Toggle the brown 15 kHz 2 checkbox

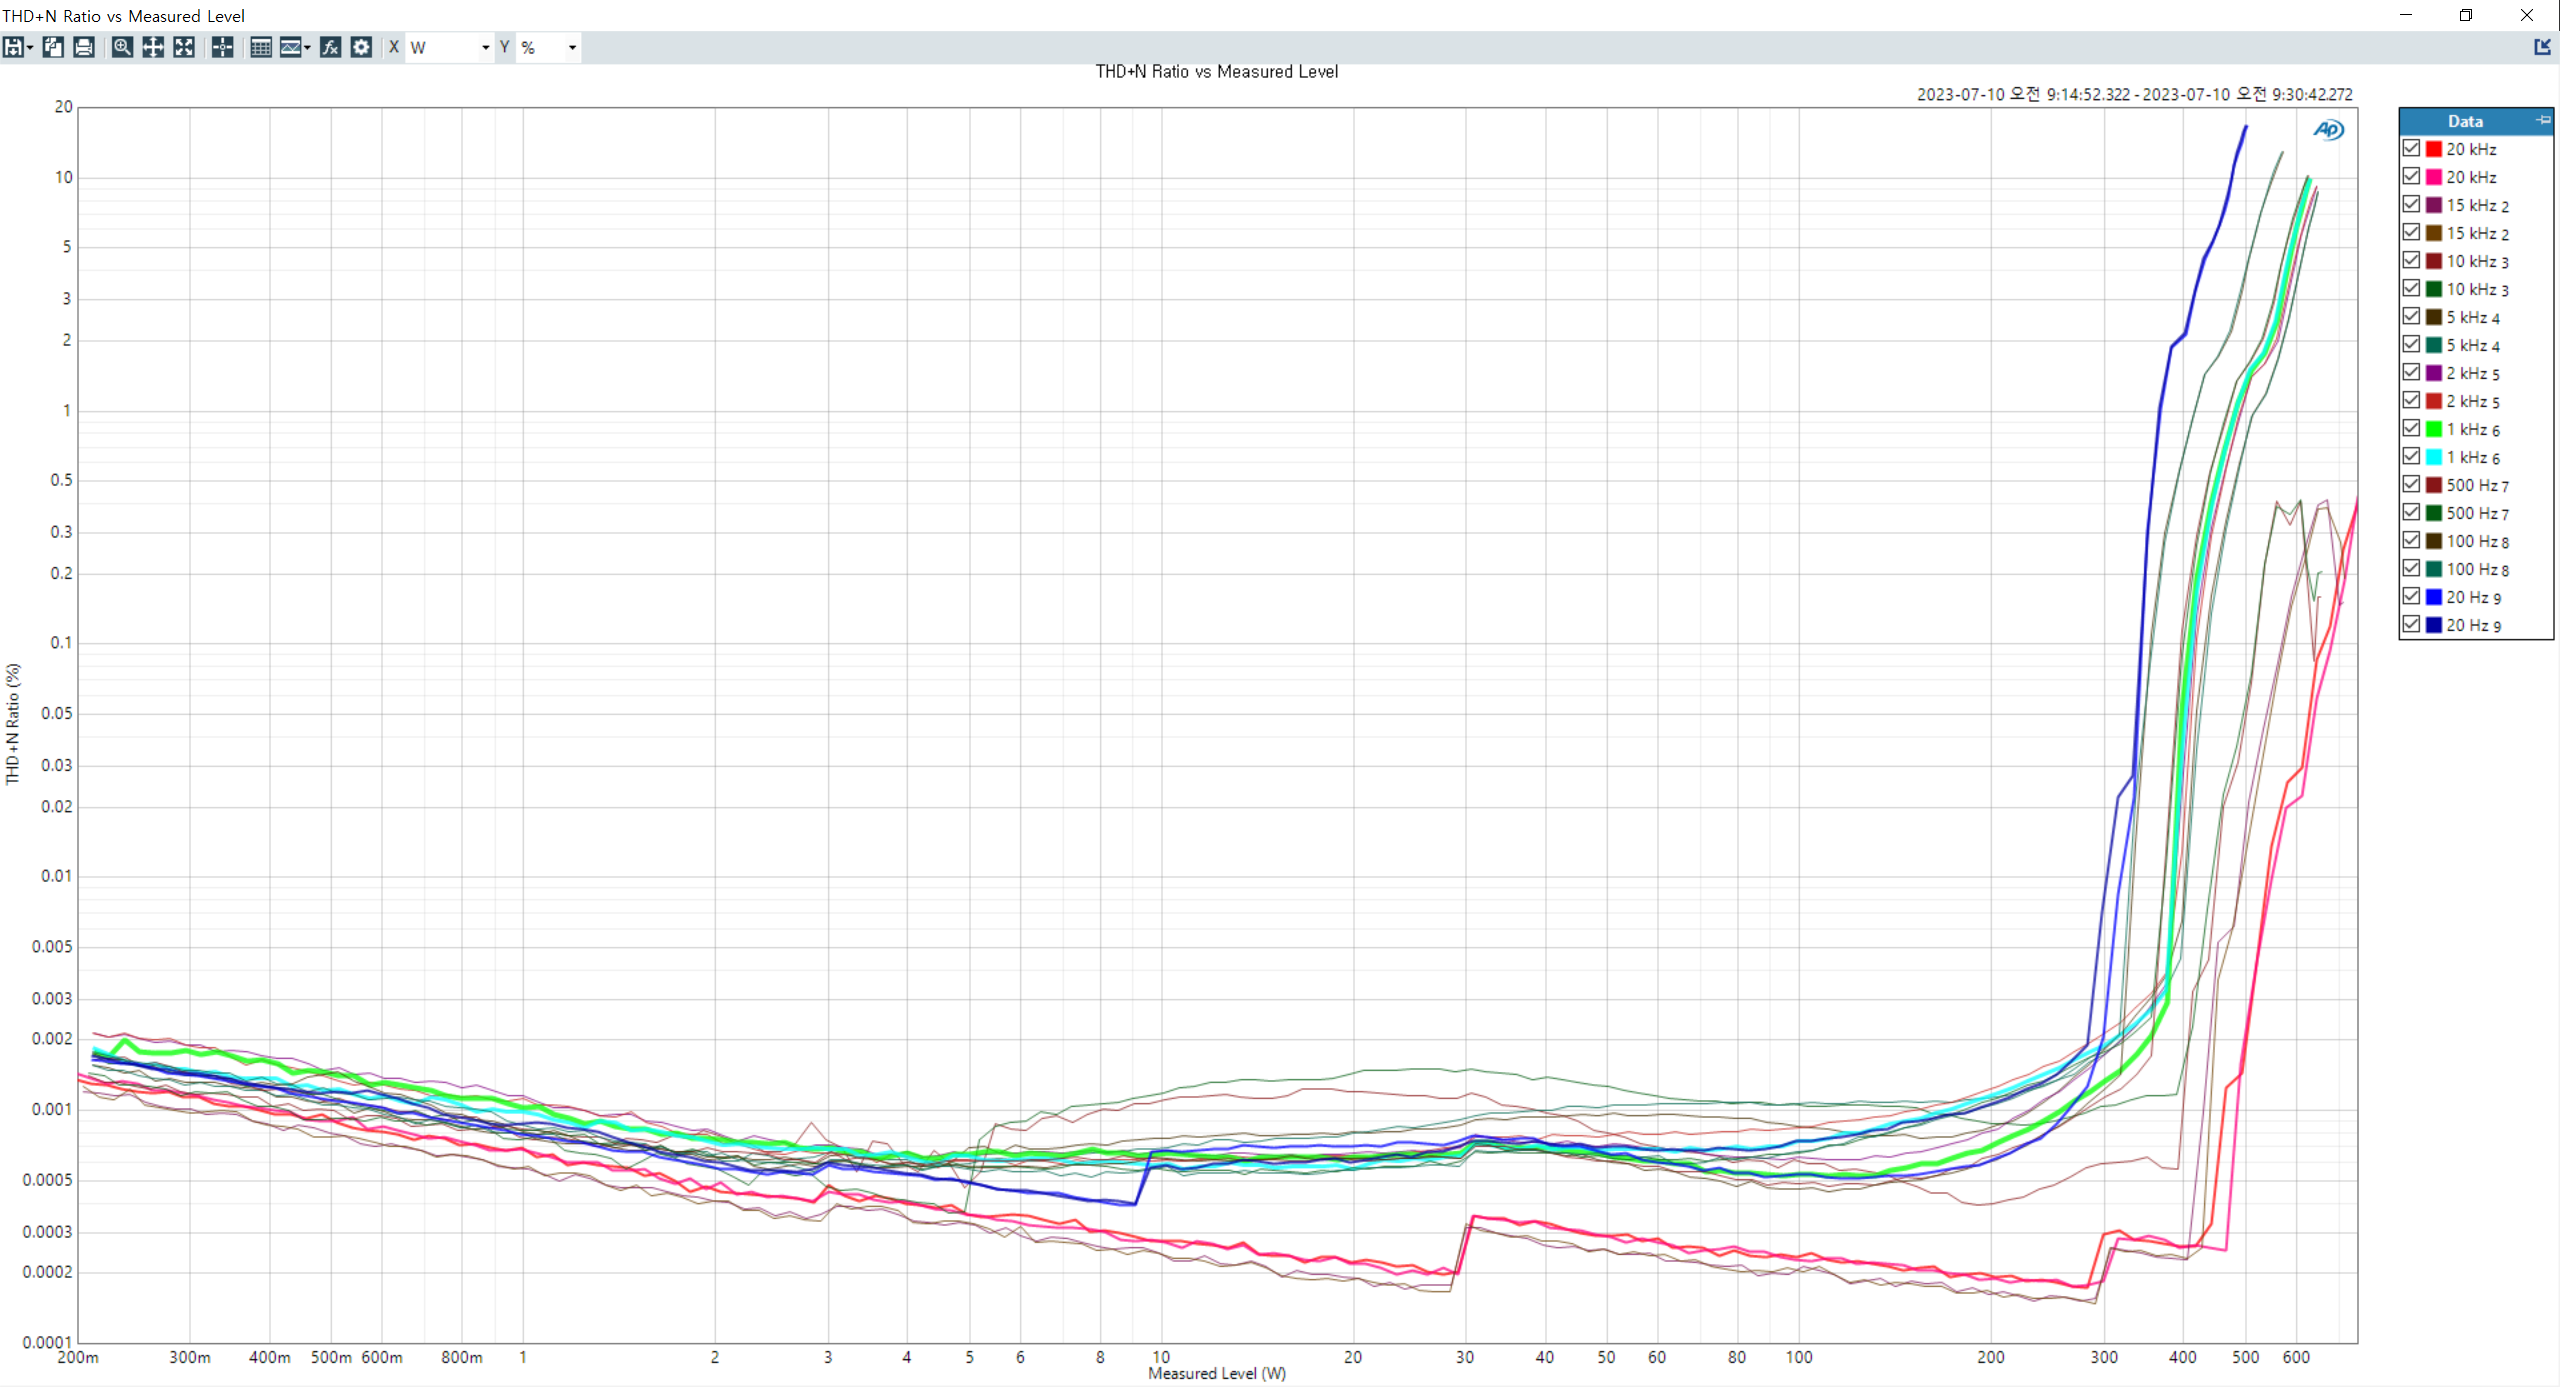(x=2411, y=232)
